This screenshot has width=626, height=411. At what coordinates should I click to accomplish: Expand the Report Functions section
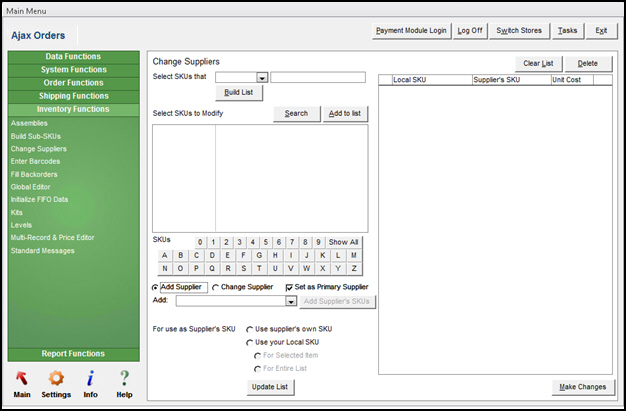point(72,354)
